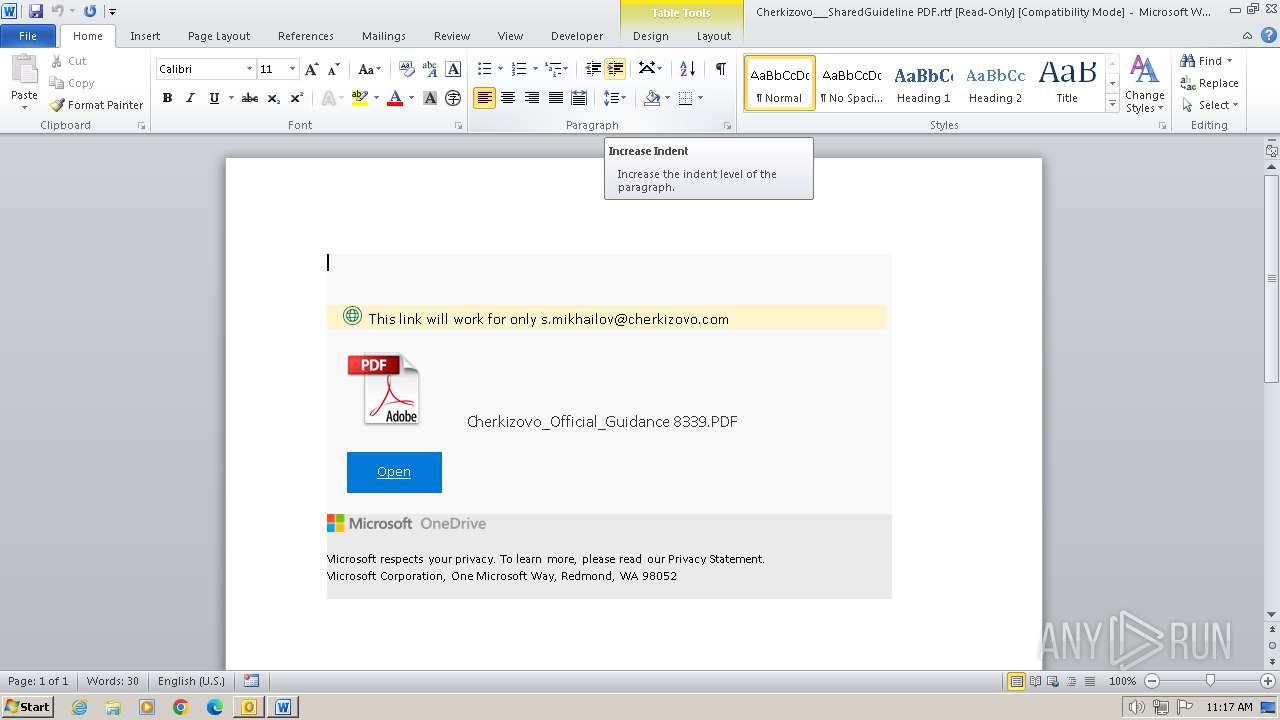
Task: Switch to Print Layout view
Action: (x=1016, y=681)
